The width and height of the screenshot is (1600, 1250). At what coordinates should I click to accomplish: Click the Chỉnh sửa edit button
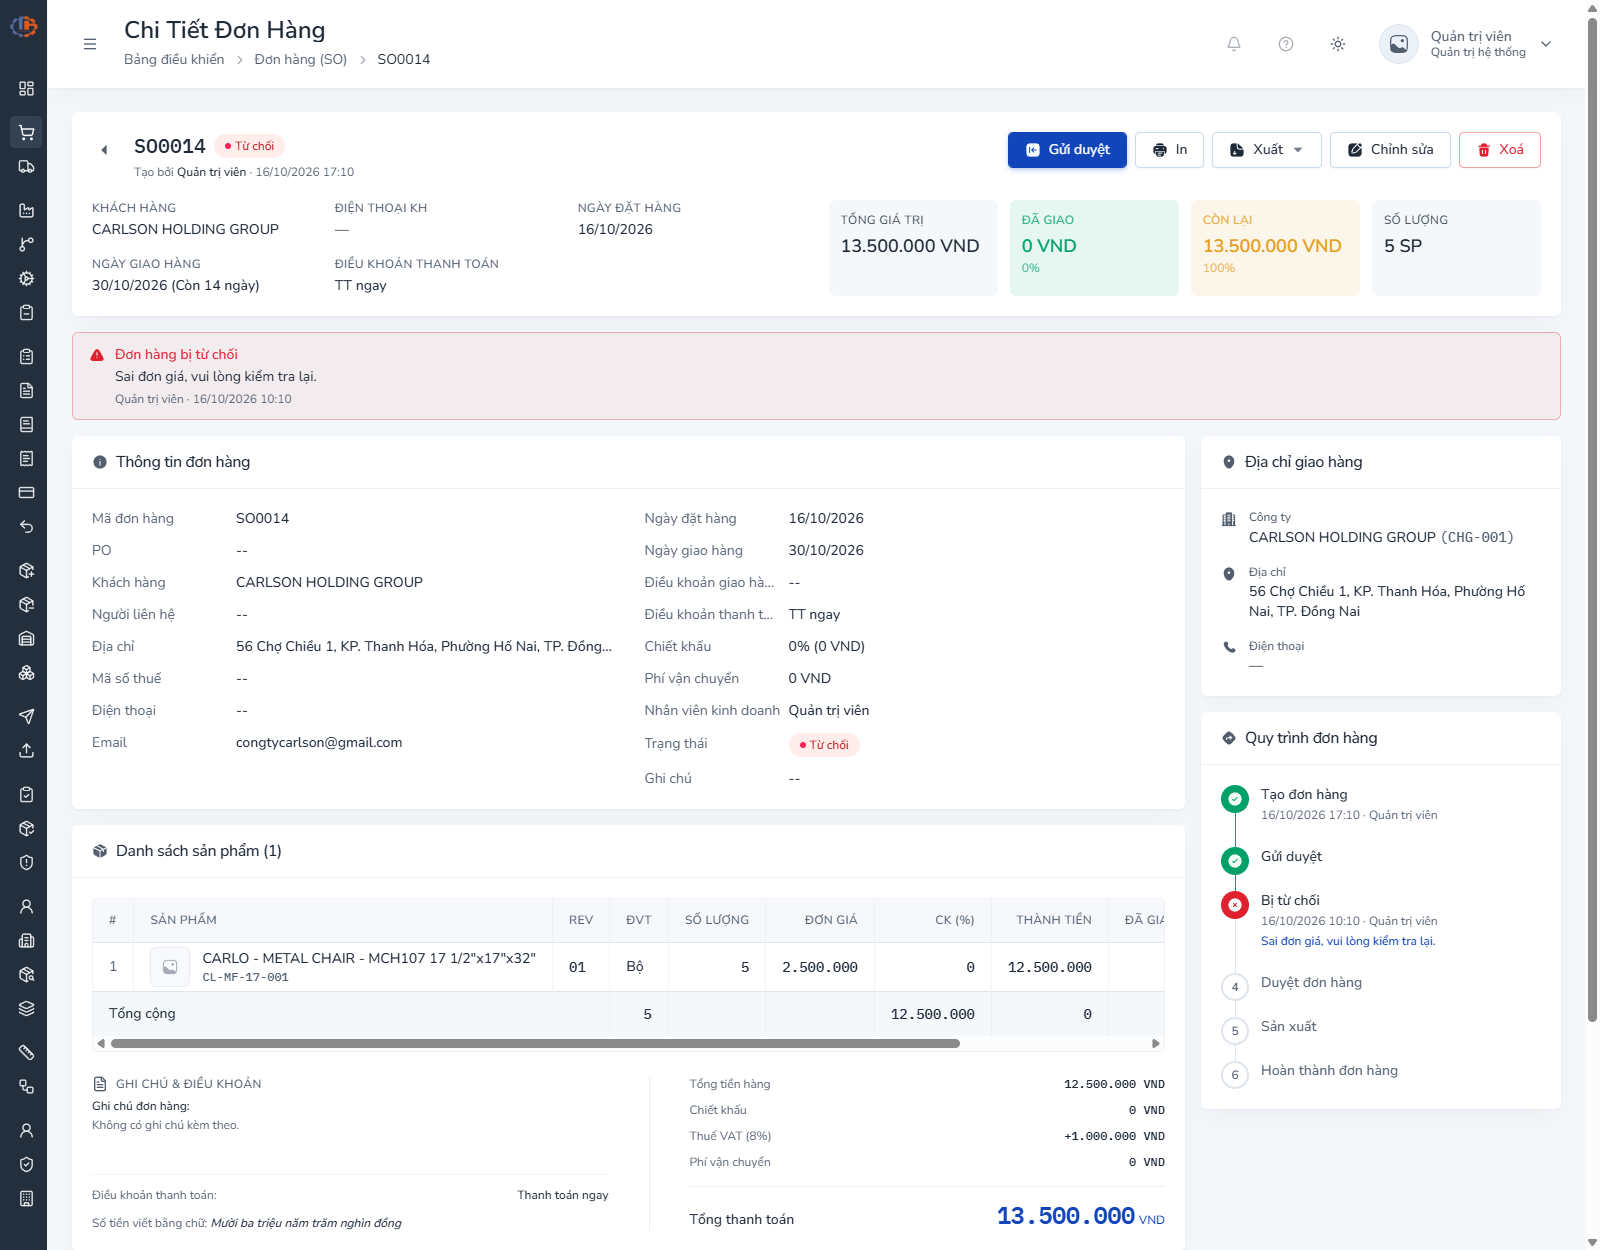point(1390,150)
